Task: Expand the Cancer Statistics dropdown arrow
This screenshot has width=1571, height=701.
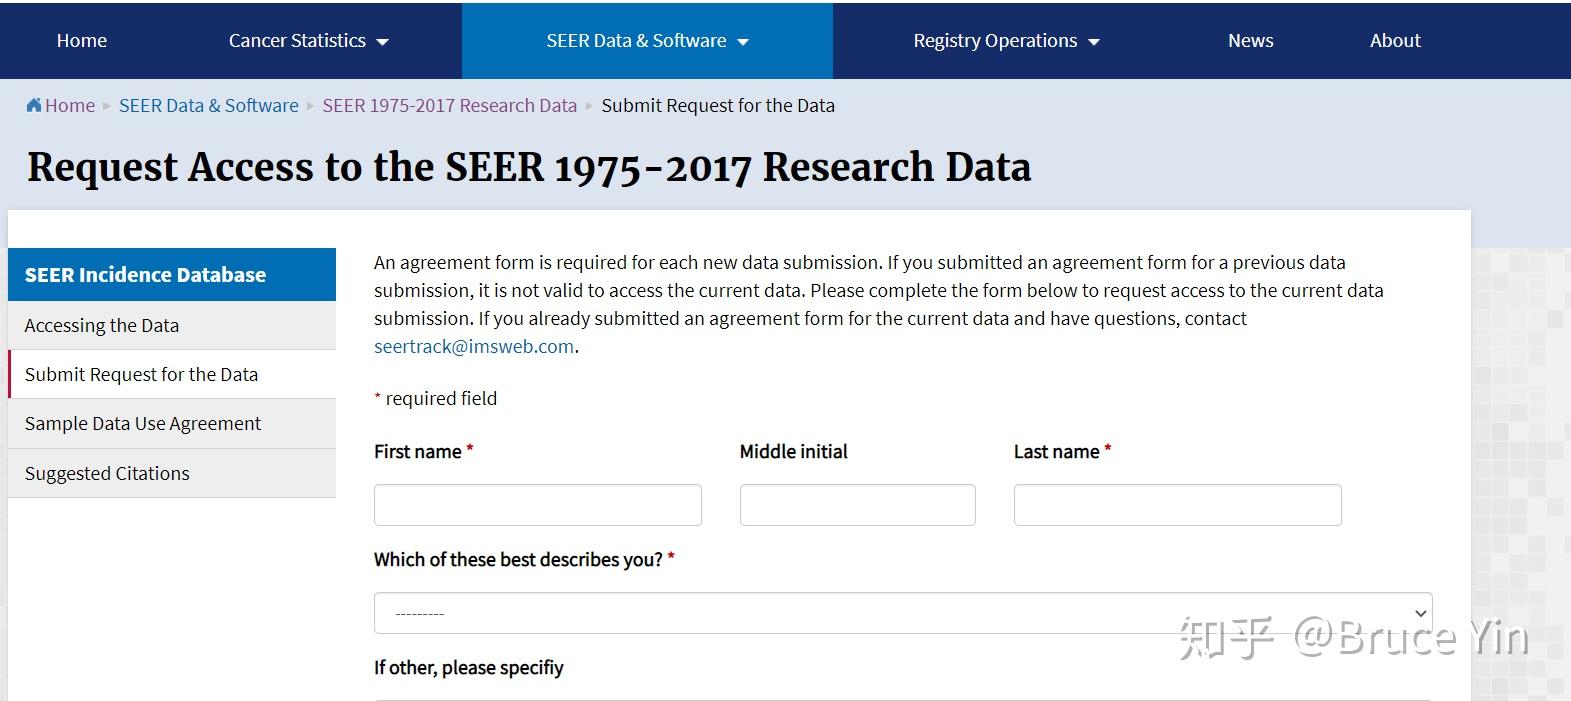Action: [x=383, y=42]
